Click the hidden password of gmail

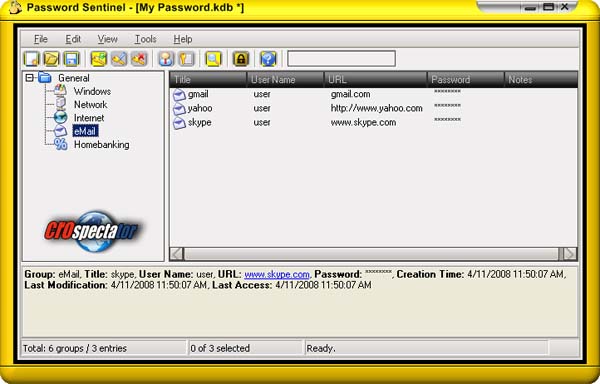click(x=447, y=92)
